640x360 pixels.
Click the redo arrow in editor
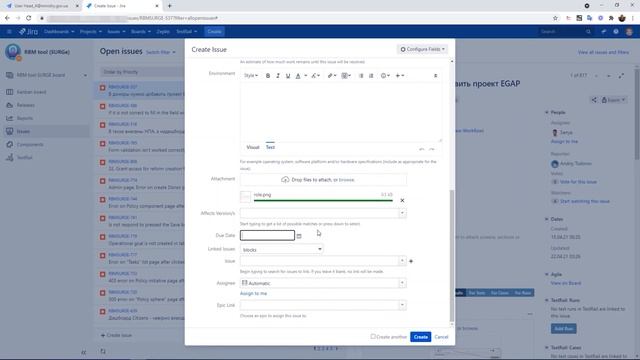click(x=431, y=149)
